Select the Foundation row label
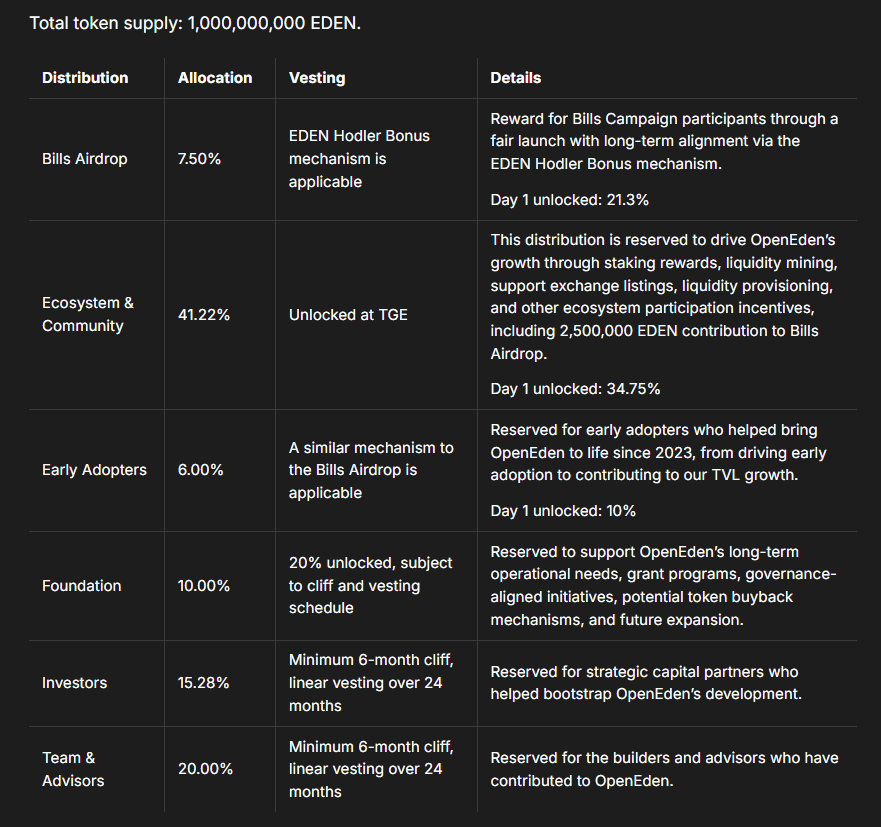The width and height of the screenshot is (881, 827). pos(82,586)
